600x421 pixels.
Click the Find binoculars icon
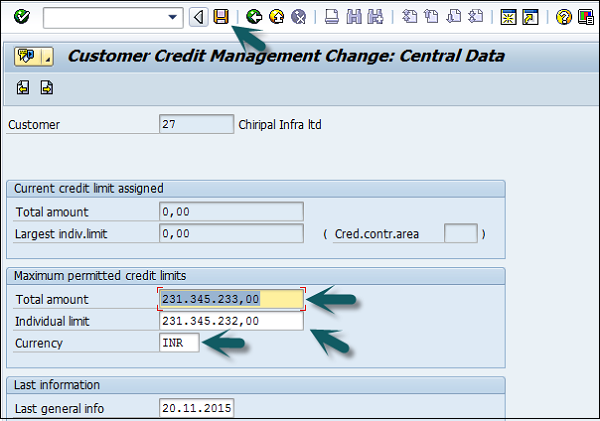point(354,17)
